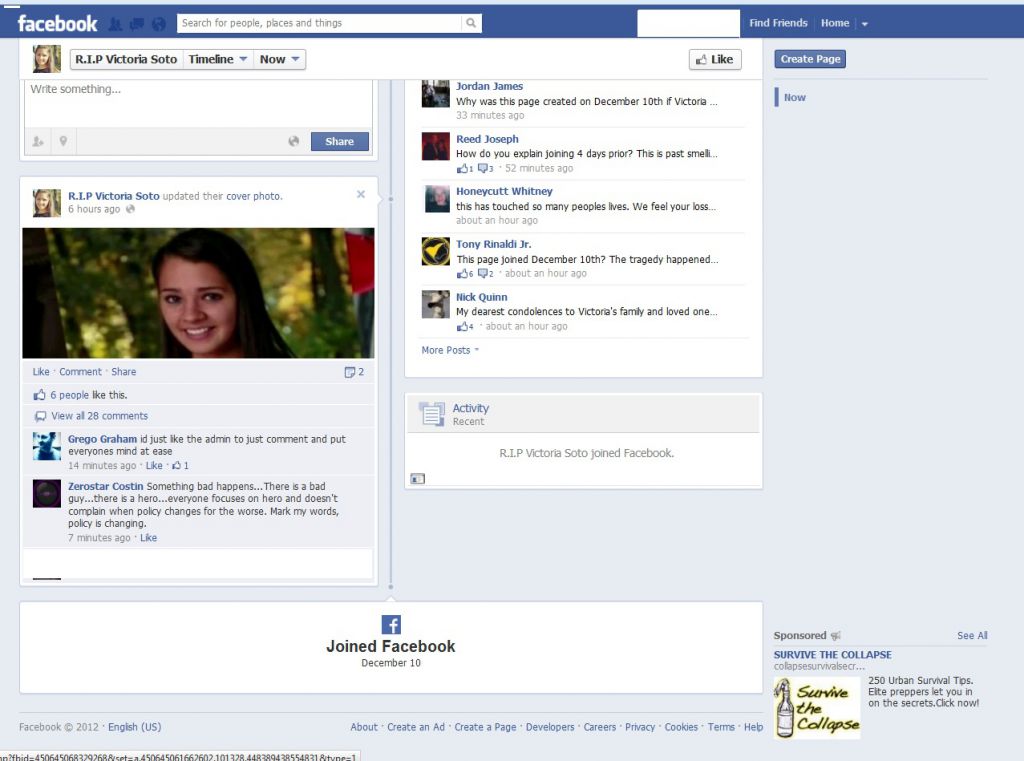Open Zerostar Costin's profile name link
This screenshot has width=1024, height=761.
coord(105,487)
